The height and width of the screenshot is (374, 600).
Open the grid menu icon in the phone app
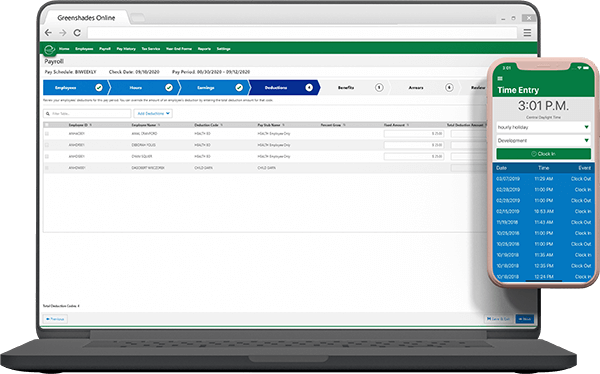[x=500, y=78]
